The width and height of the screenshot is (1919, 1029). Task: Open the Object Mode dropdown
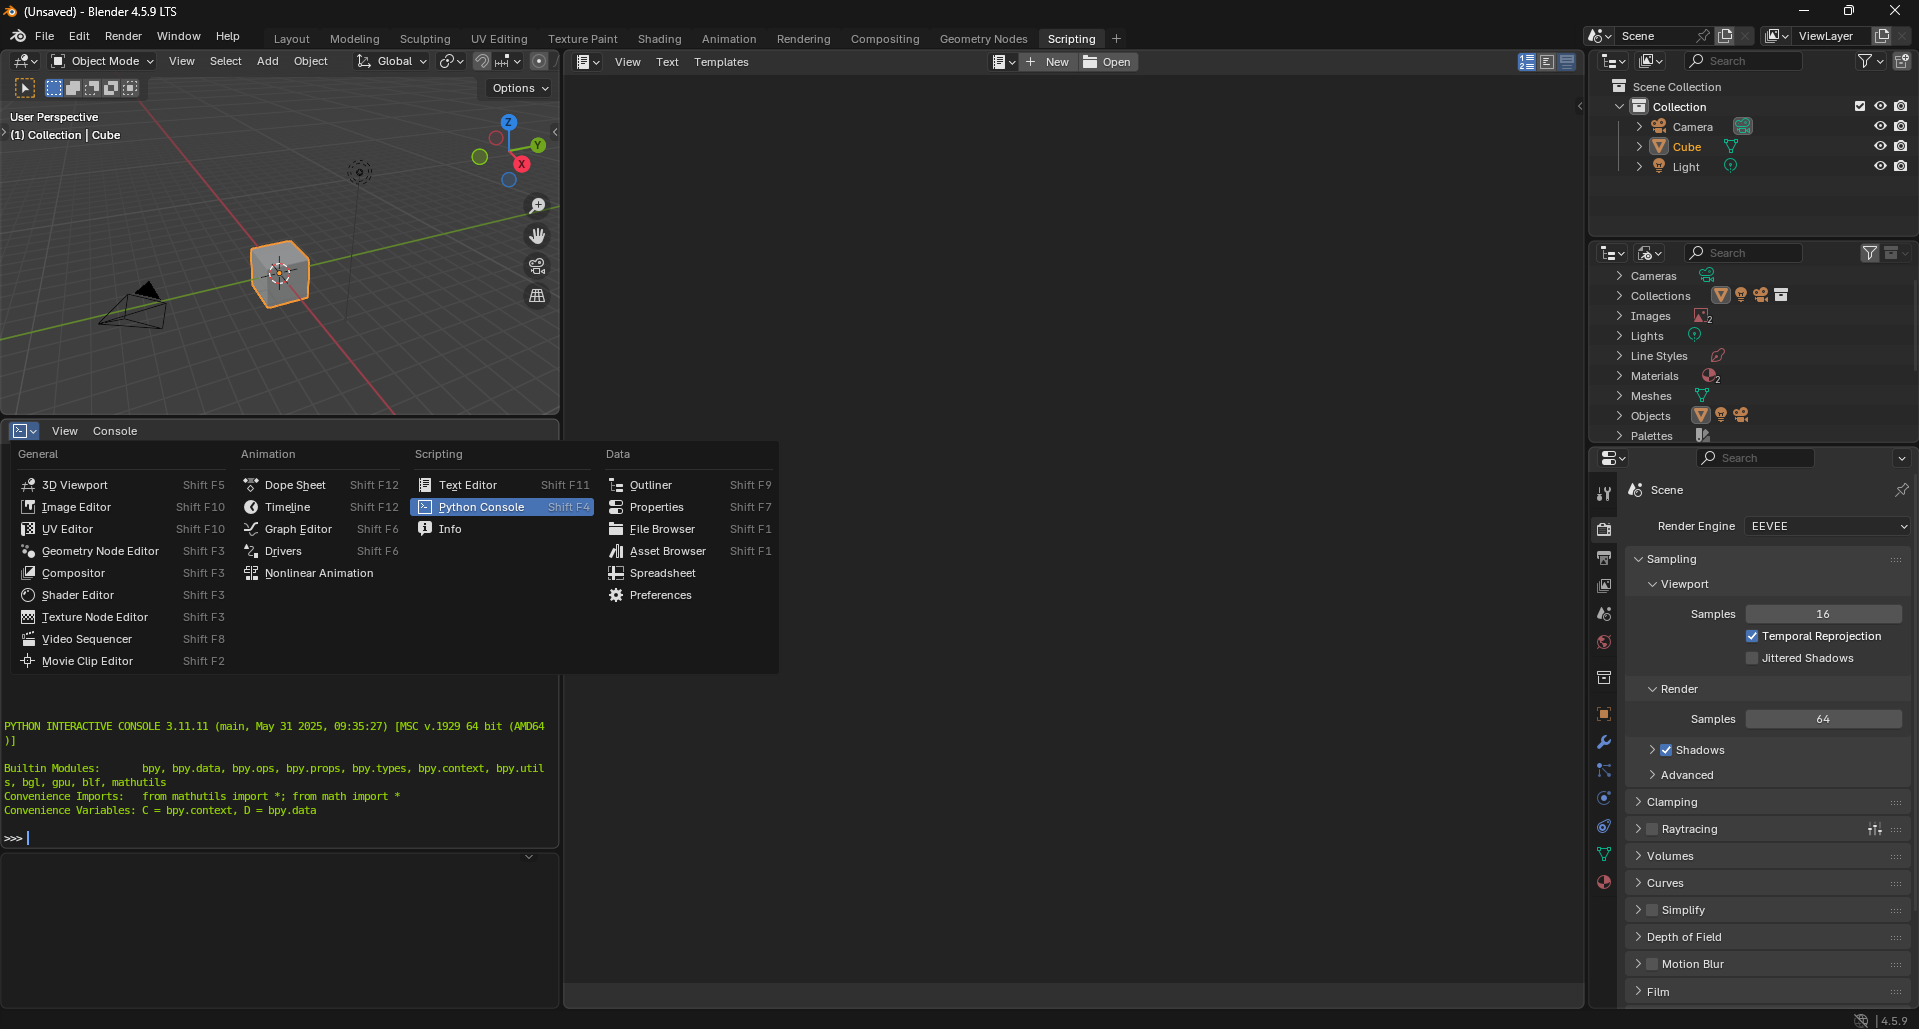click(x=102, y=61)
